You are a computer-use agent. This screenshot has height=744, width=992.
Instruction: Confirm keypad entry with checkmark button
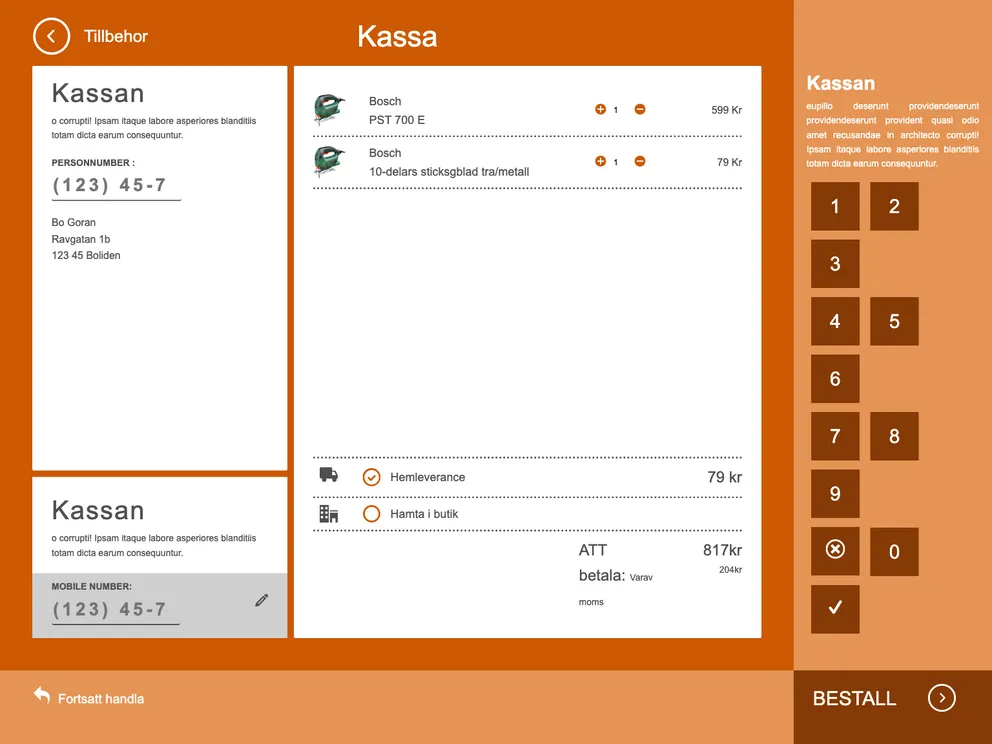coord(835,609)
